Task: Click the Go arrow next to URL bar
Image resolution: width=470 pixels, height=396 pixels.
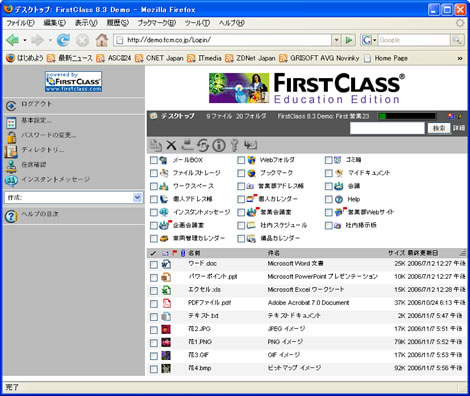Action: click(x=349, y=40)
